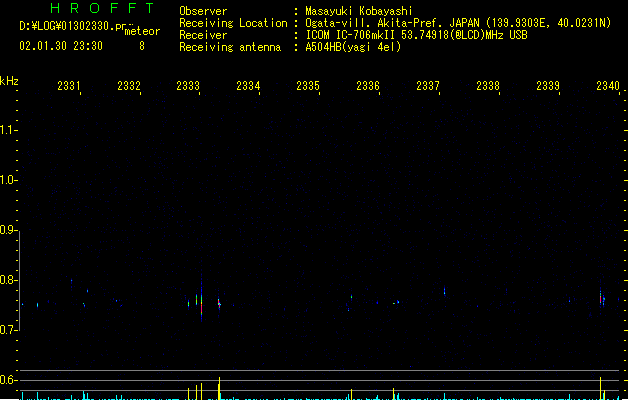The image size is (629, 400).
Task: Click the Ogata-vill. Akita-Pref. JAPAN location text
Action: [458, 23]
